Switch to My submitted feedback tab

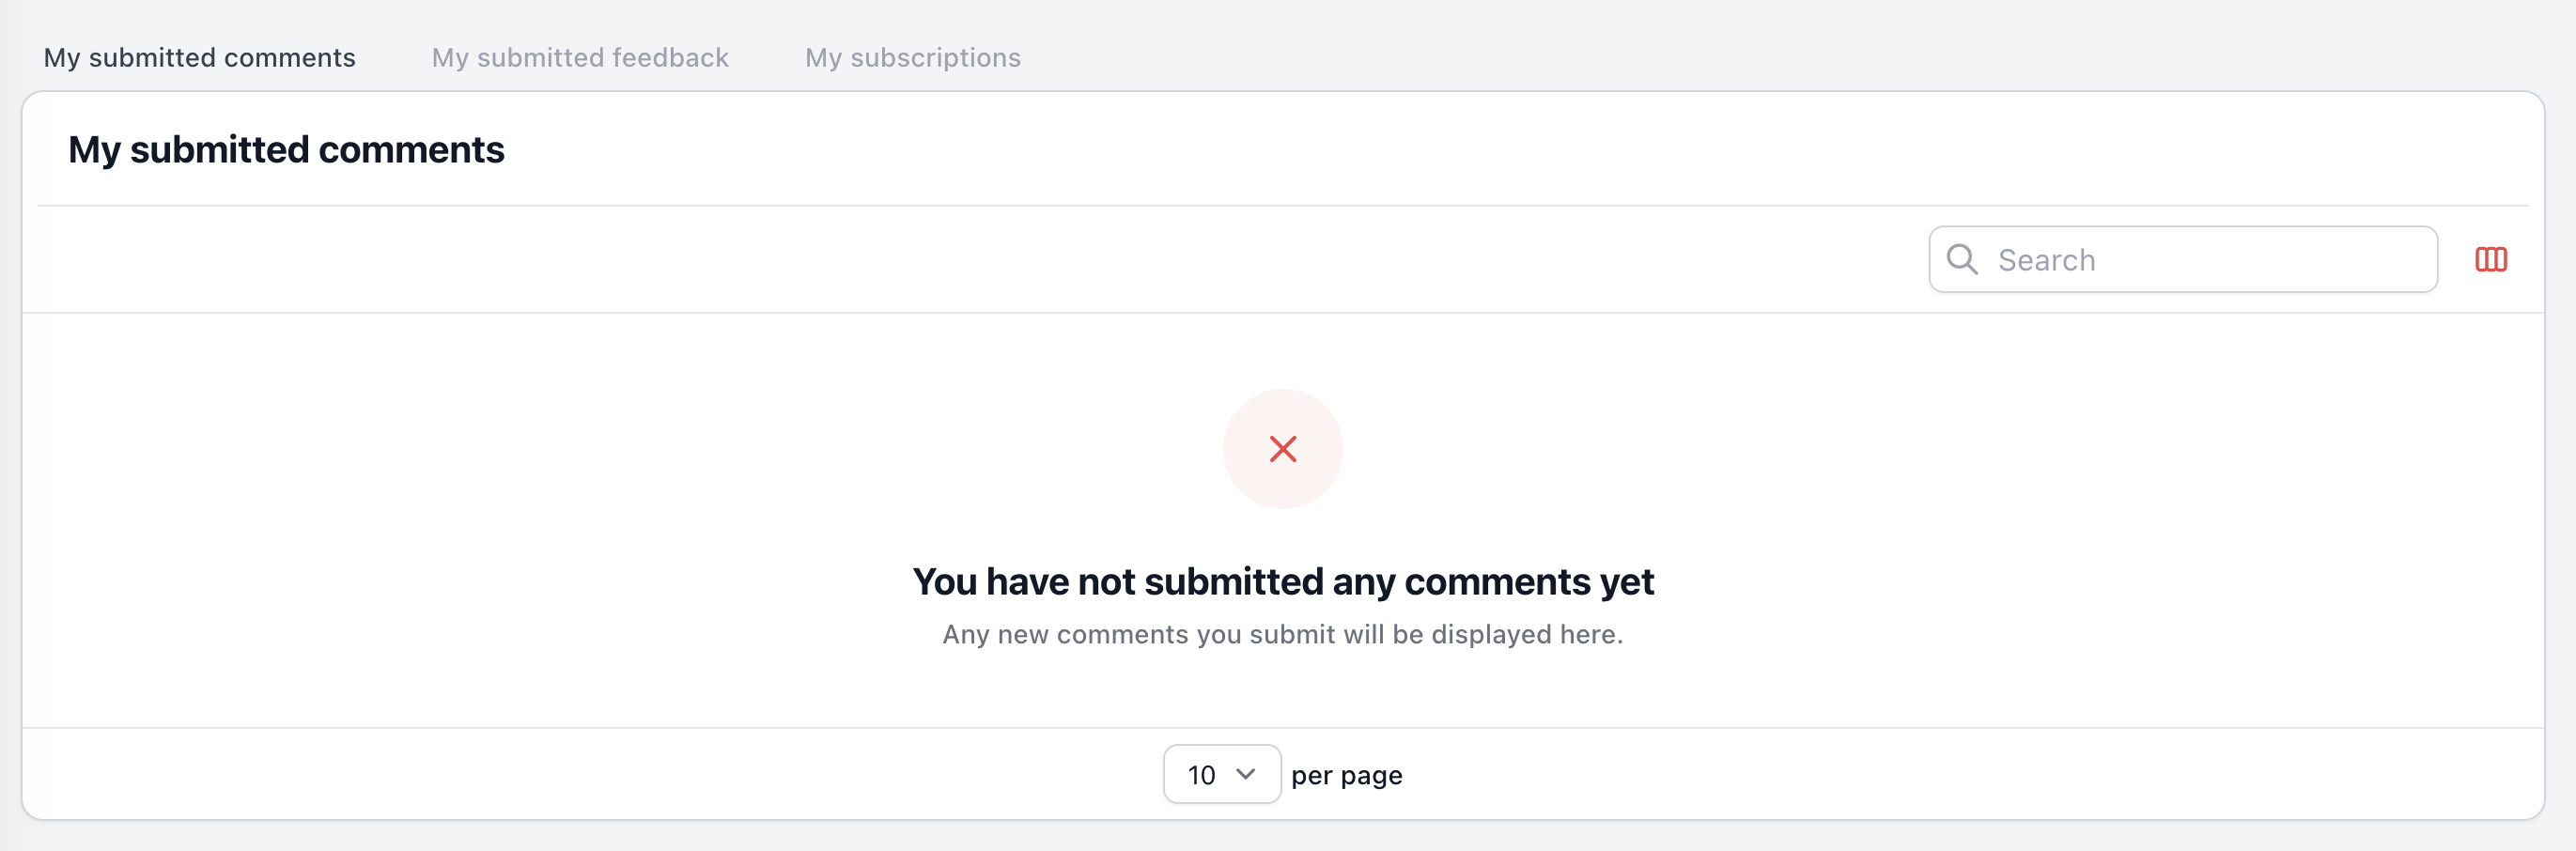pos(580,58)
